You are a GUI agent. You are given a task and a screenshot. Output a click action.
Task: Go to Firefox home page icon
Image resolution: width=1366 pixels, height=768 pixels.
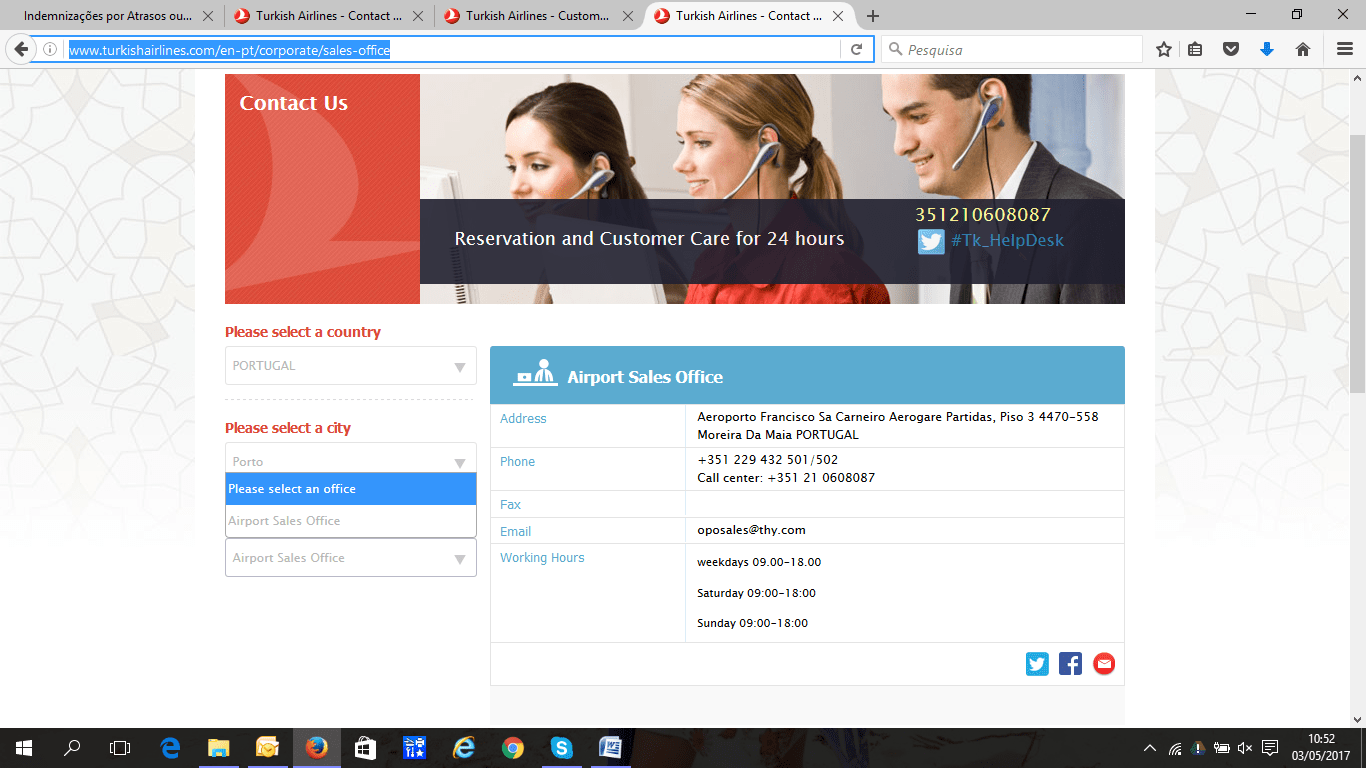1303,49
